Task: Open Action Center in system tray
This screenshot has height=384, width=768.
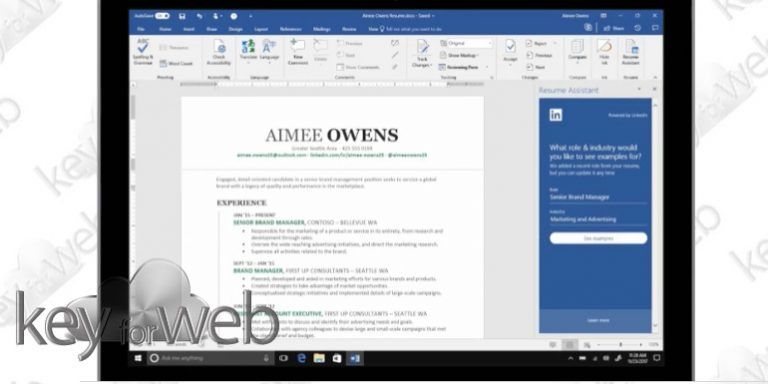Action: (656, 359)
